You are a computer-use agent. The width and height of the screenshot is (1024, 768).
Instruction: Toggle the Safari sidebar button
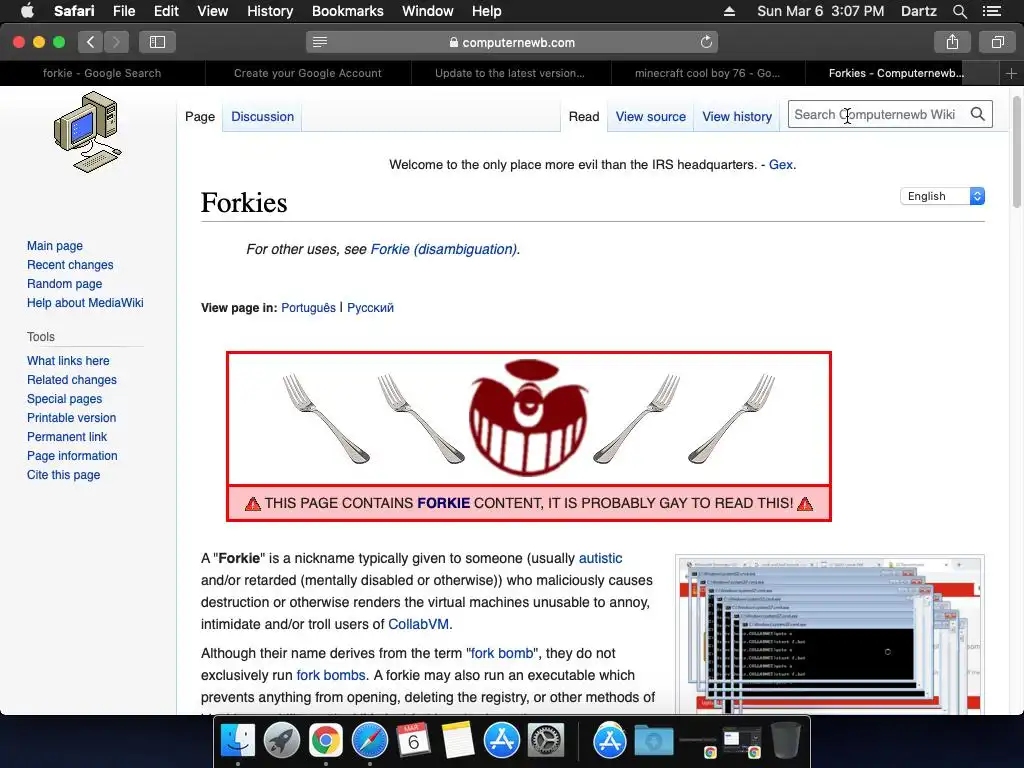coord(157,42)
